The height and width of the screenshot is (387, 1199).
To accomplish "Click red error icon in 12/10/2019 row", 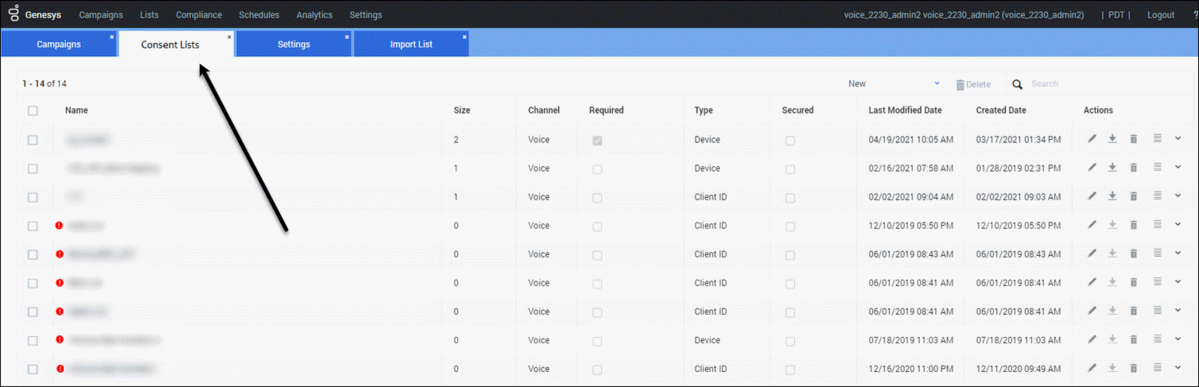I will tap(59, 225).
